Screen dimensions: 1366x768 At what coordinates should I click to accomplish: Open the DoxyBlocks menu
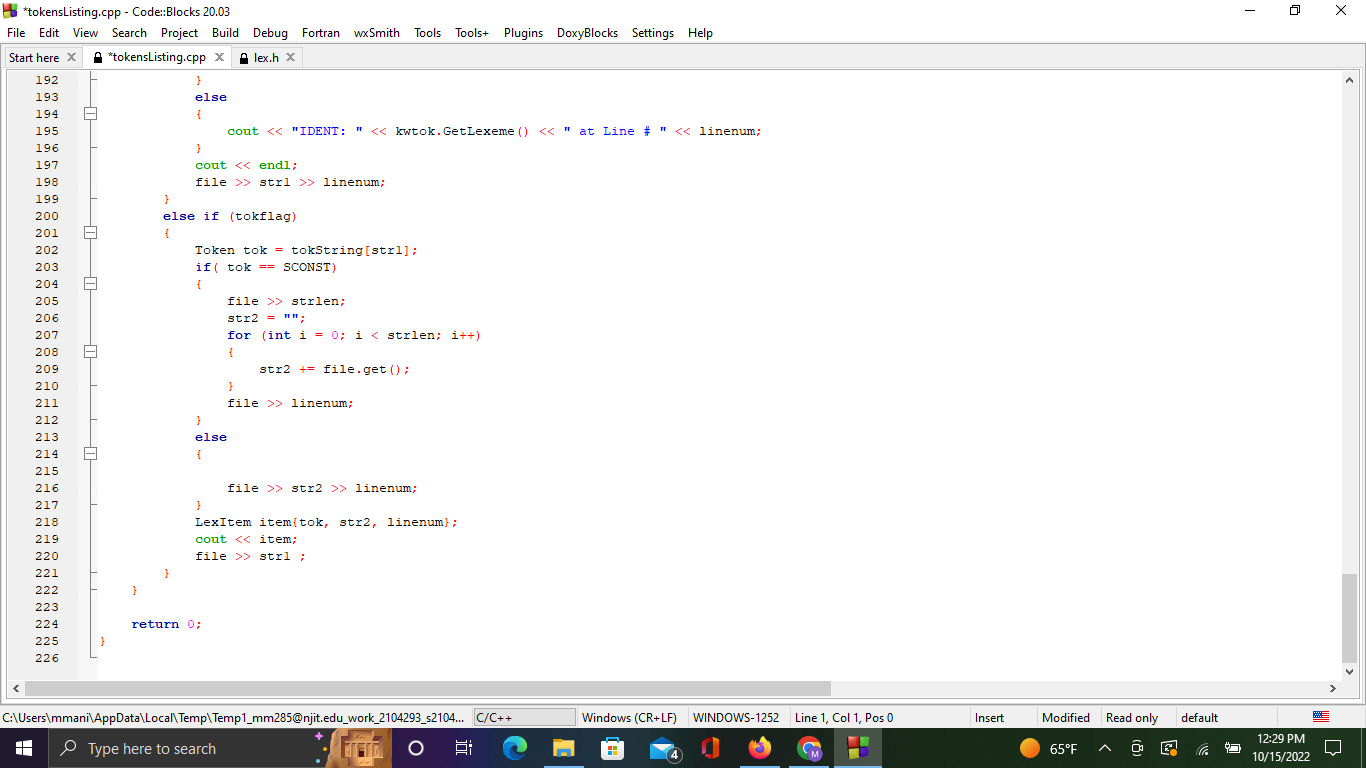point(586,32)
